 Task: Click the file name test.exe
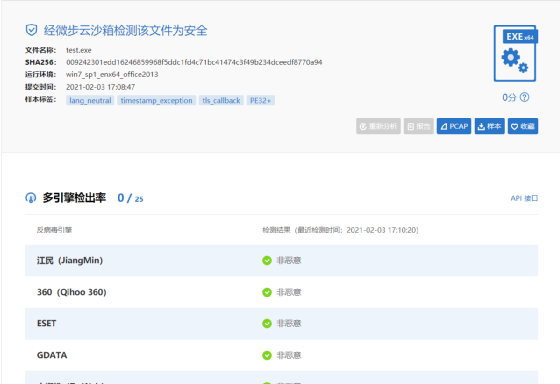(x=79, y=50)
